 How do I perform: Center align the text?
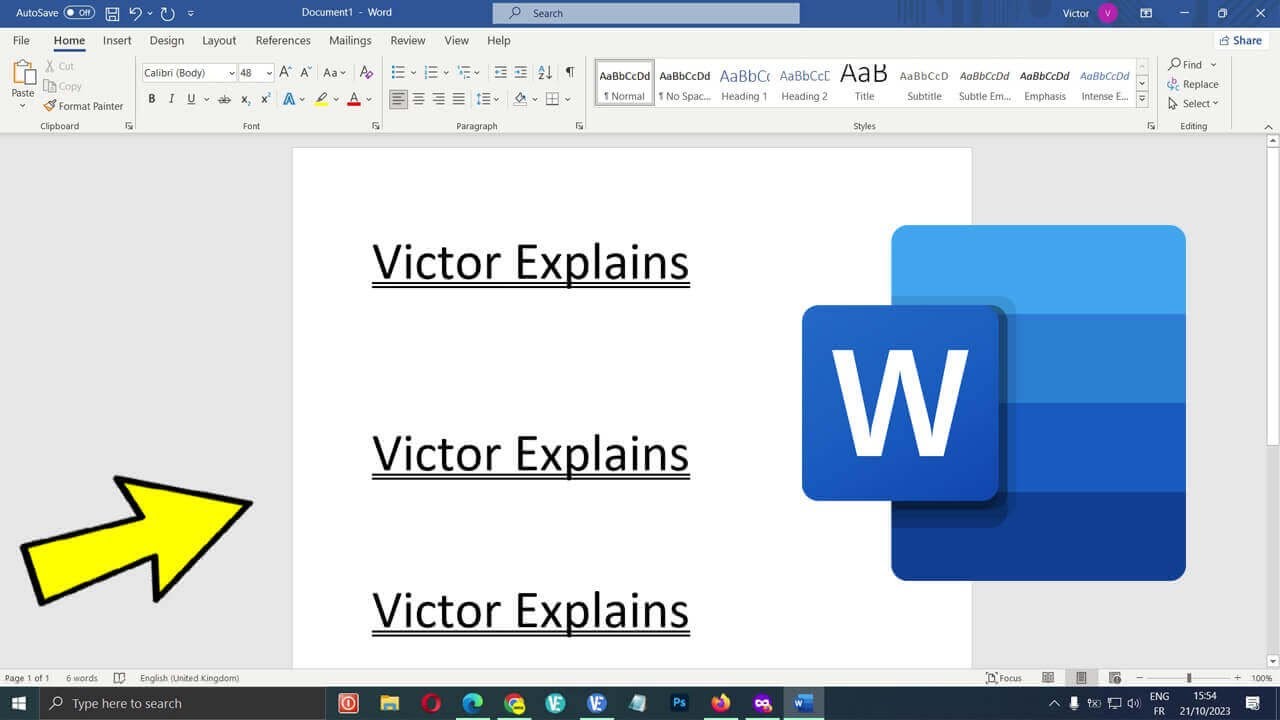click(419, 99)
